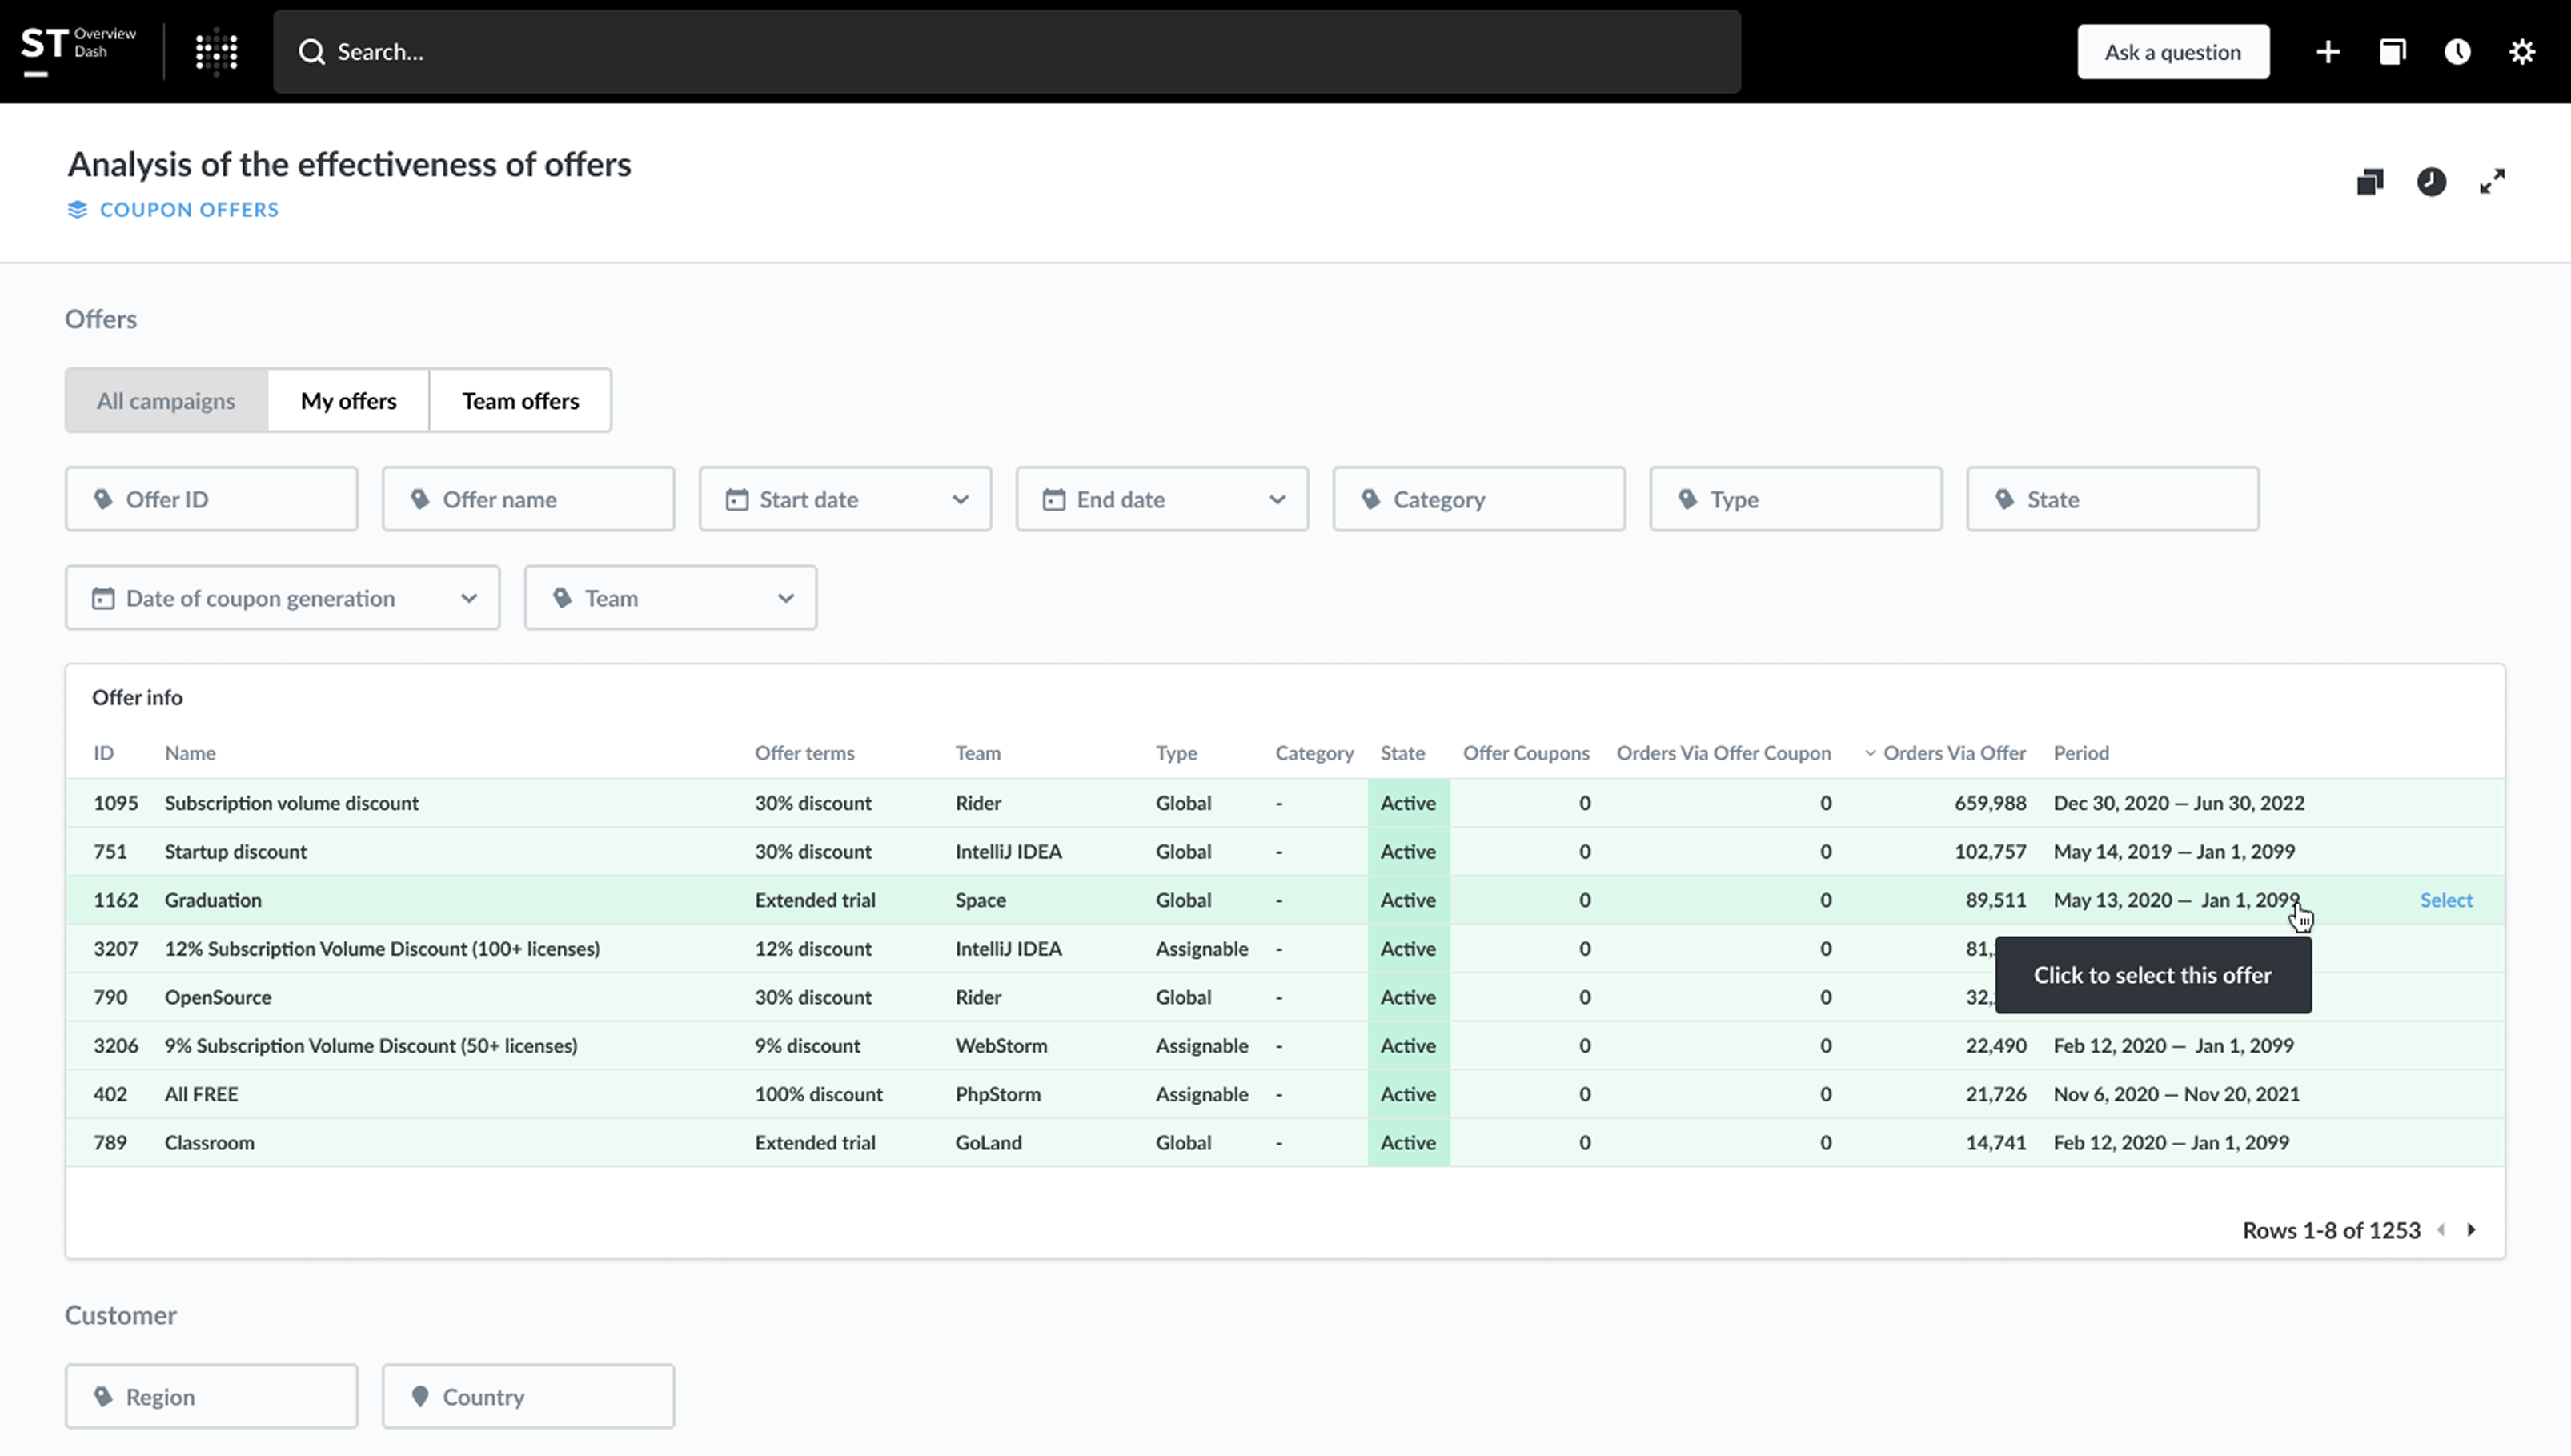Viewport: 2571px width, 1456px height.
Task: Click the Category filter field
Action: point(1479,499)
